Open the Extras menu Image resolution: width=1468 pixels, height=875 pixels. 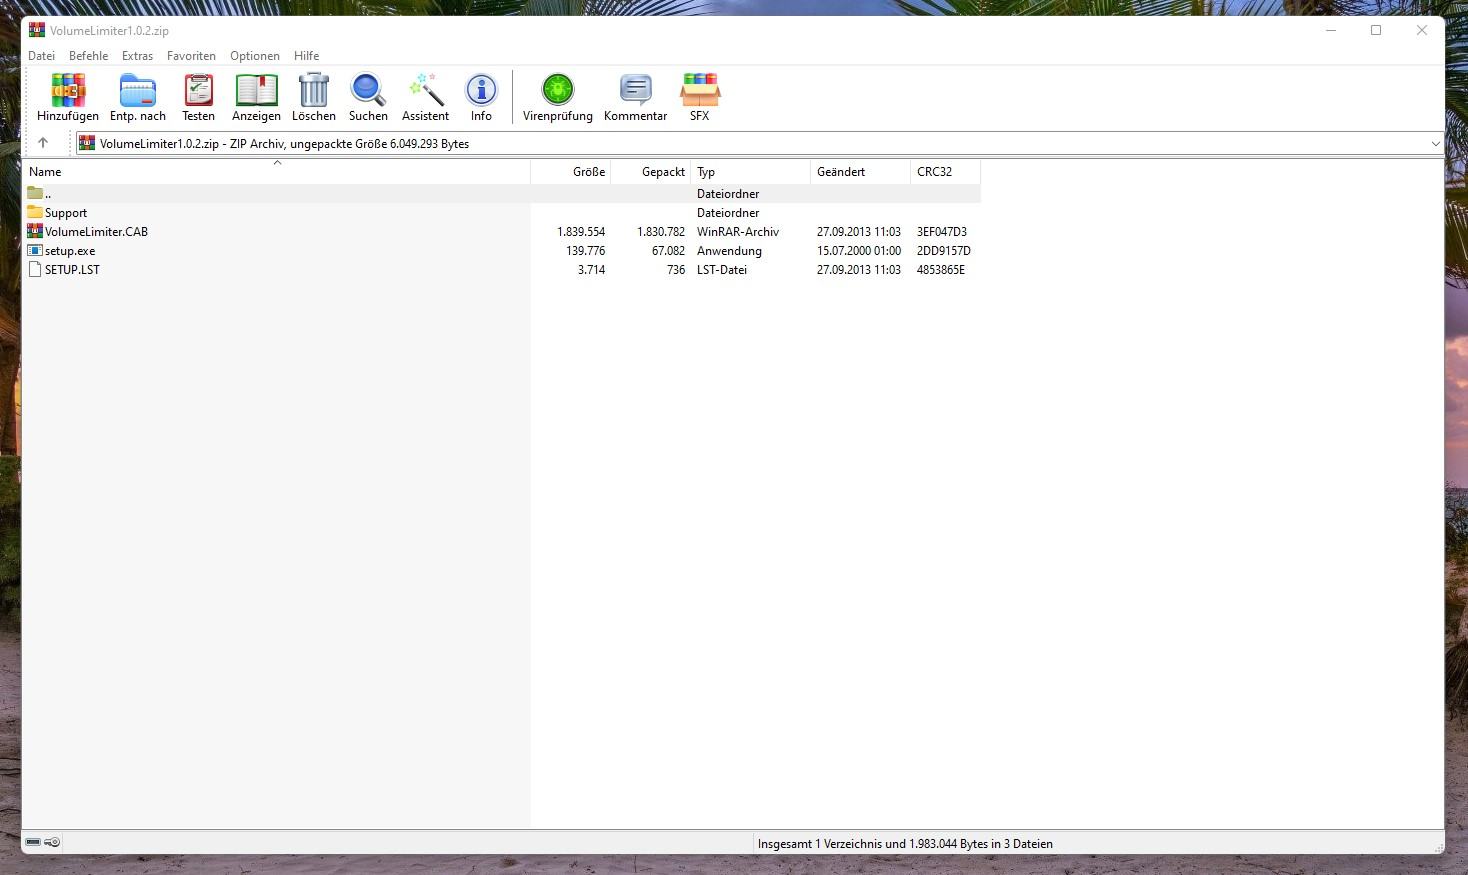(x=137, y=56)
